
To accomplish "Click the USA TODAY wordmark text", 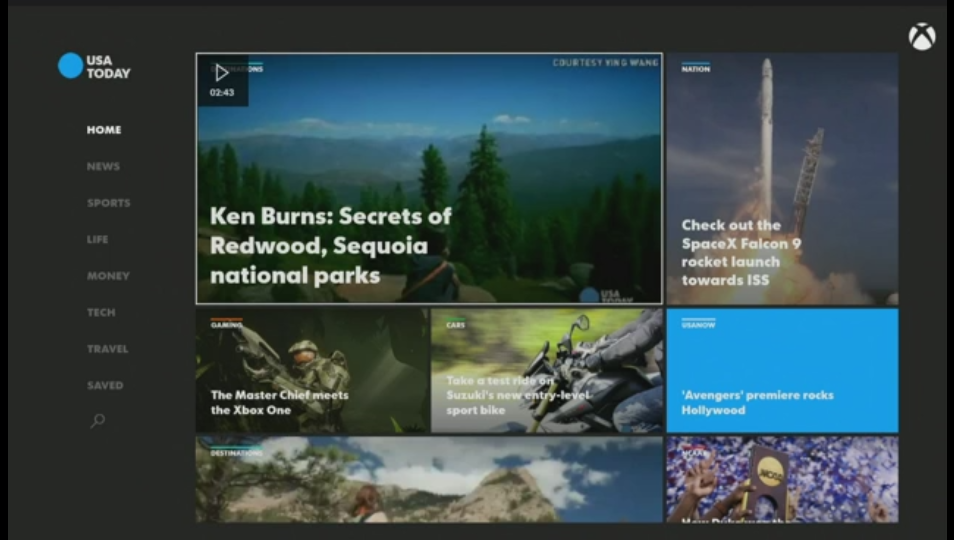I will click(108, 67).
